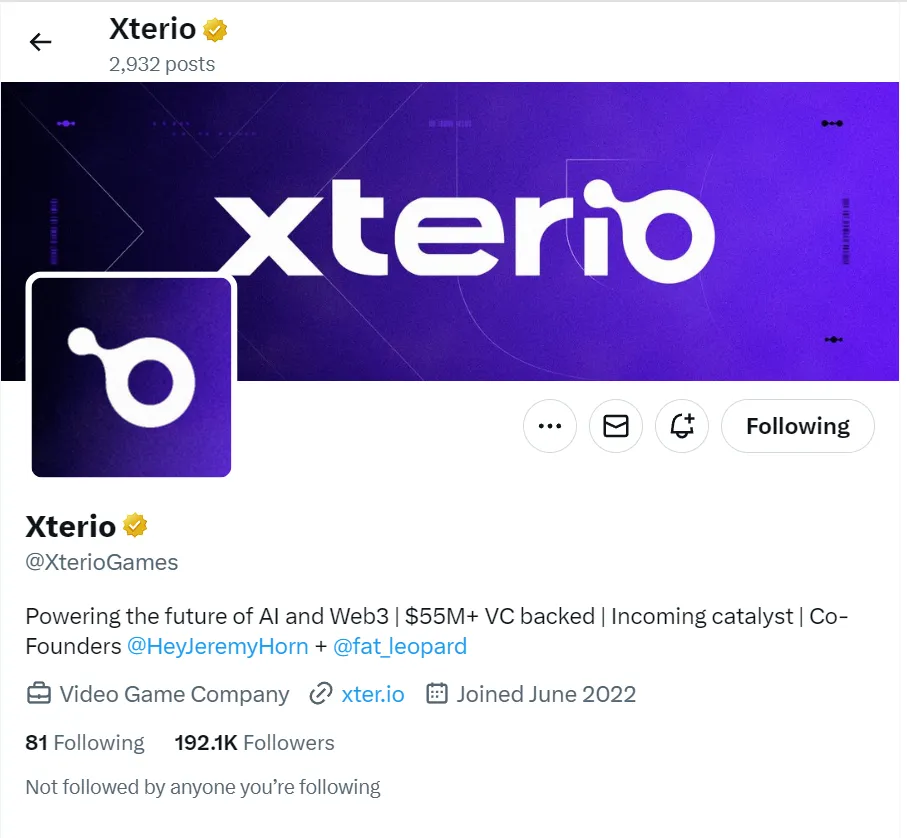Open the 192.1K Followers list
907x838 pixels.
[x=255, y=743]
